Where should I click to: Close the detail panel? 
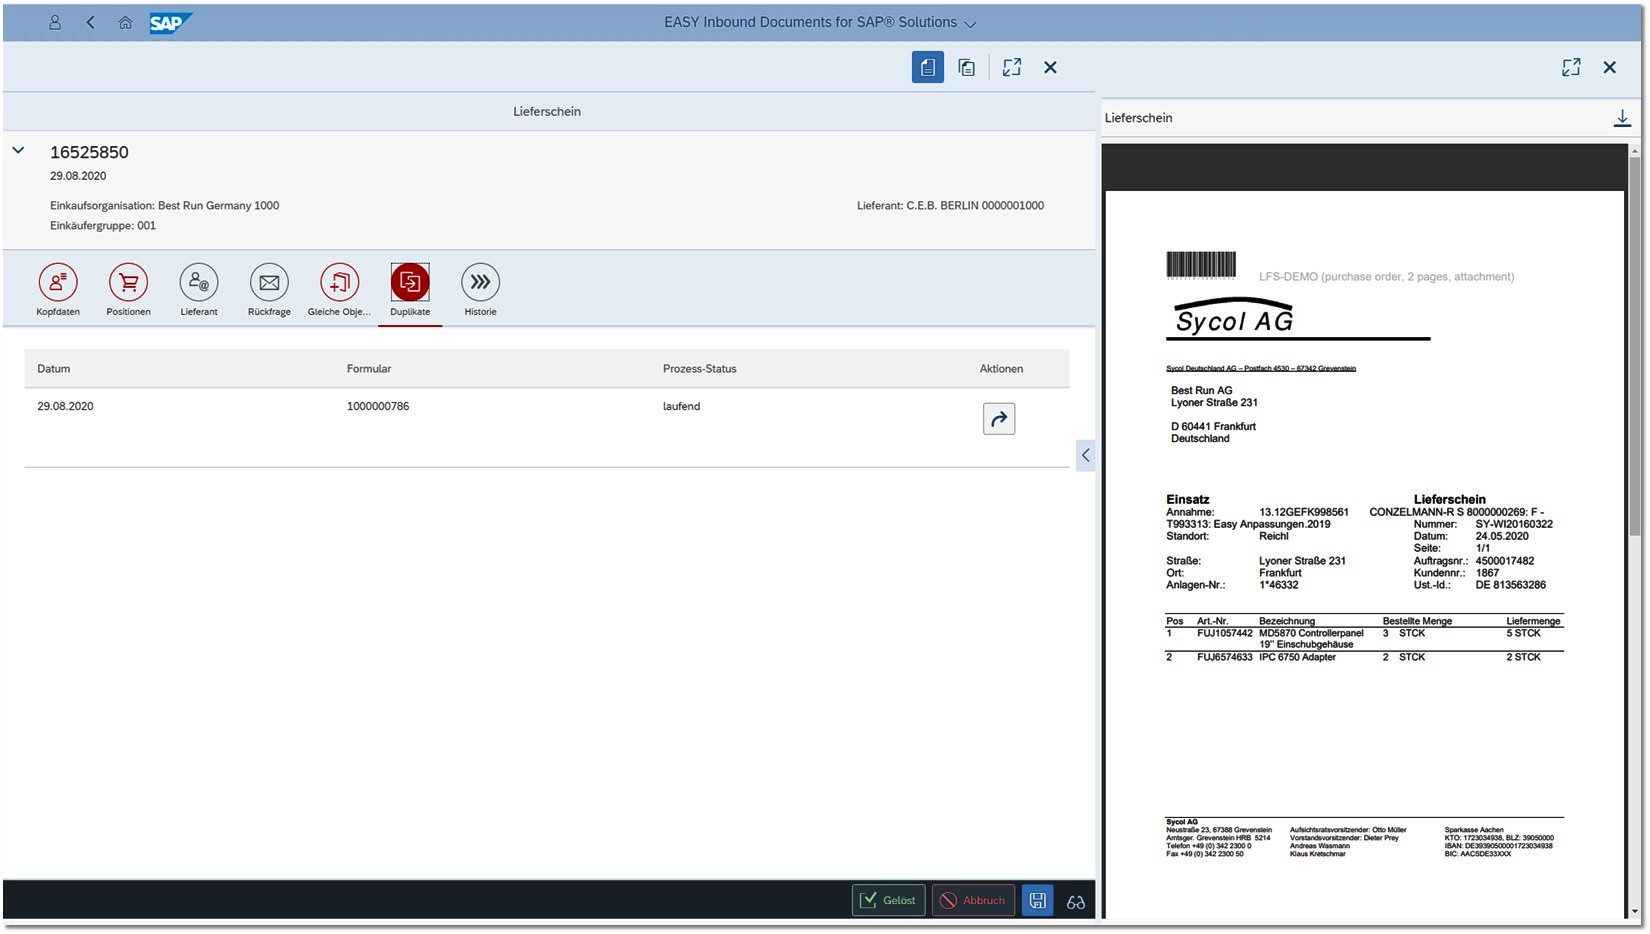[x=1050, y=67]
